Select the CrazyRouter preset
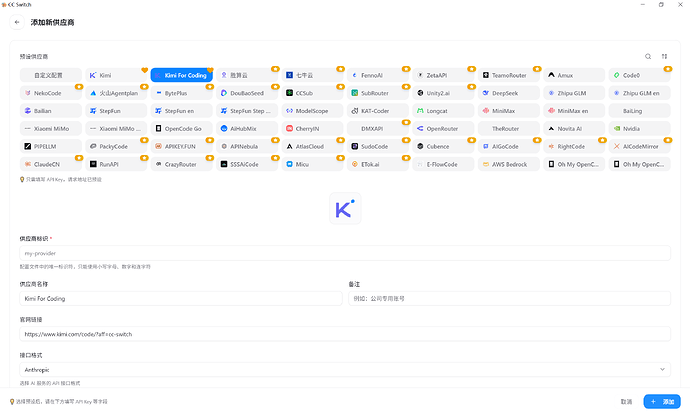Image resolution: width=690 pixels, height=414 pixels. (x=181, y=164)
